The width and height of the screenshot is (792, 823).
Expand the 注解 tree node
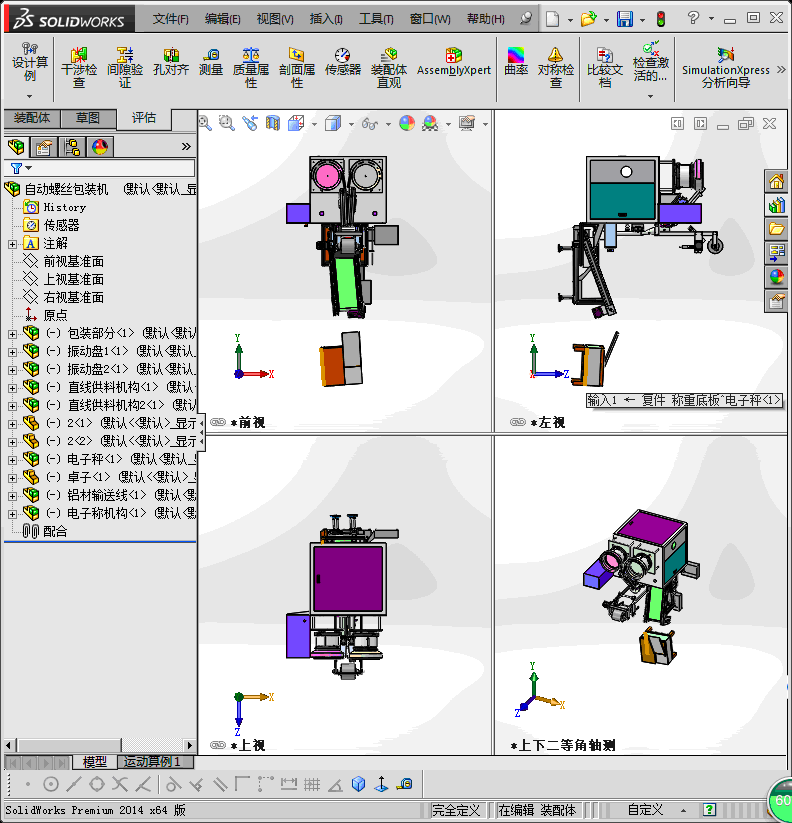coord(13,244)
